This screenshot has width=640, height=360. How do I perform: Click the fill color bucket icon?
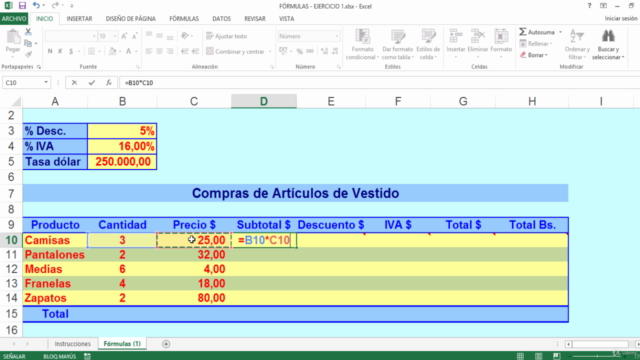(112, 51)
